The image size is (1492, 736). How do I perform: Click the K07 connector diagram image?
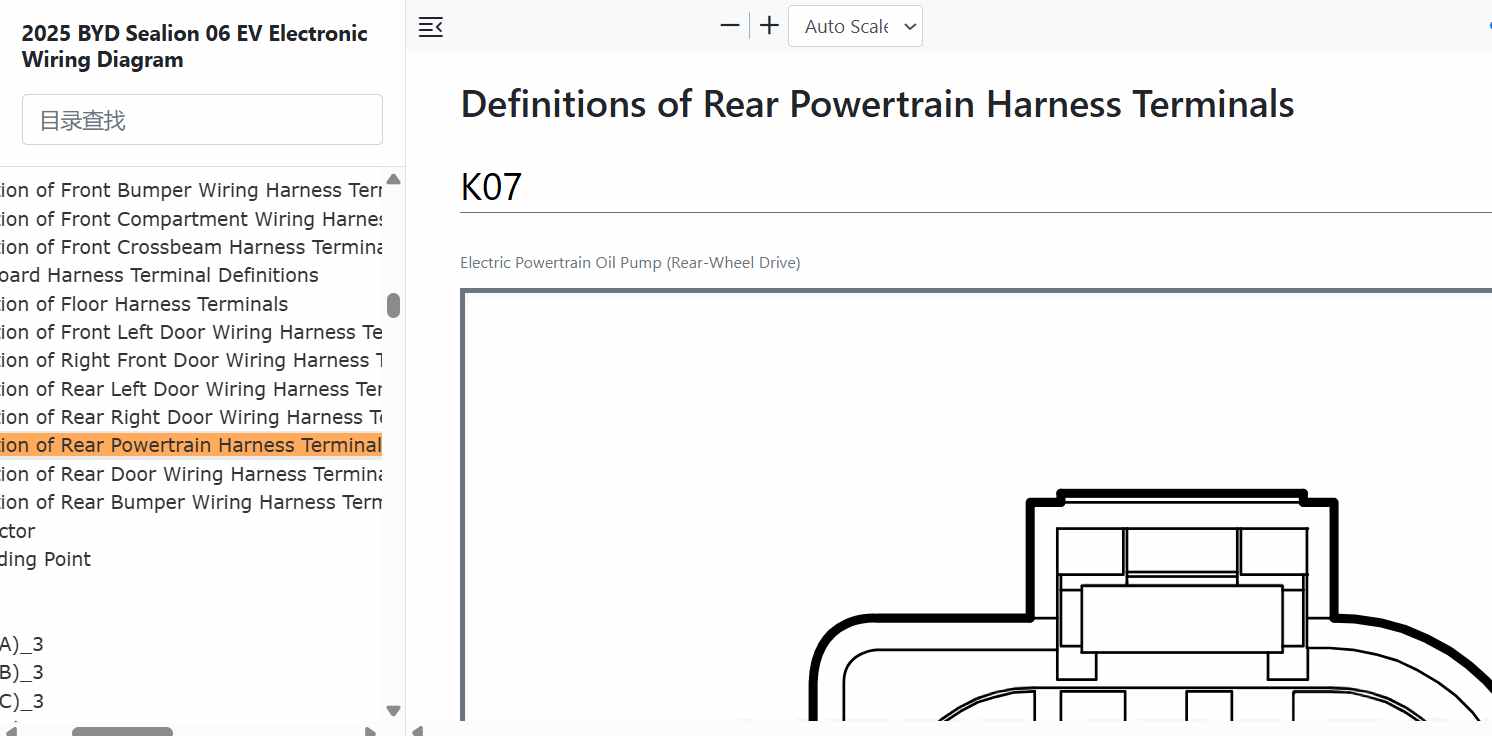pos(976,505)
